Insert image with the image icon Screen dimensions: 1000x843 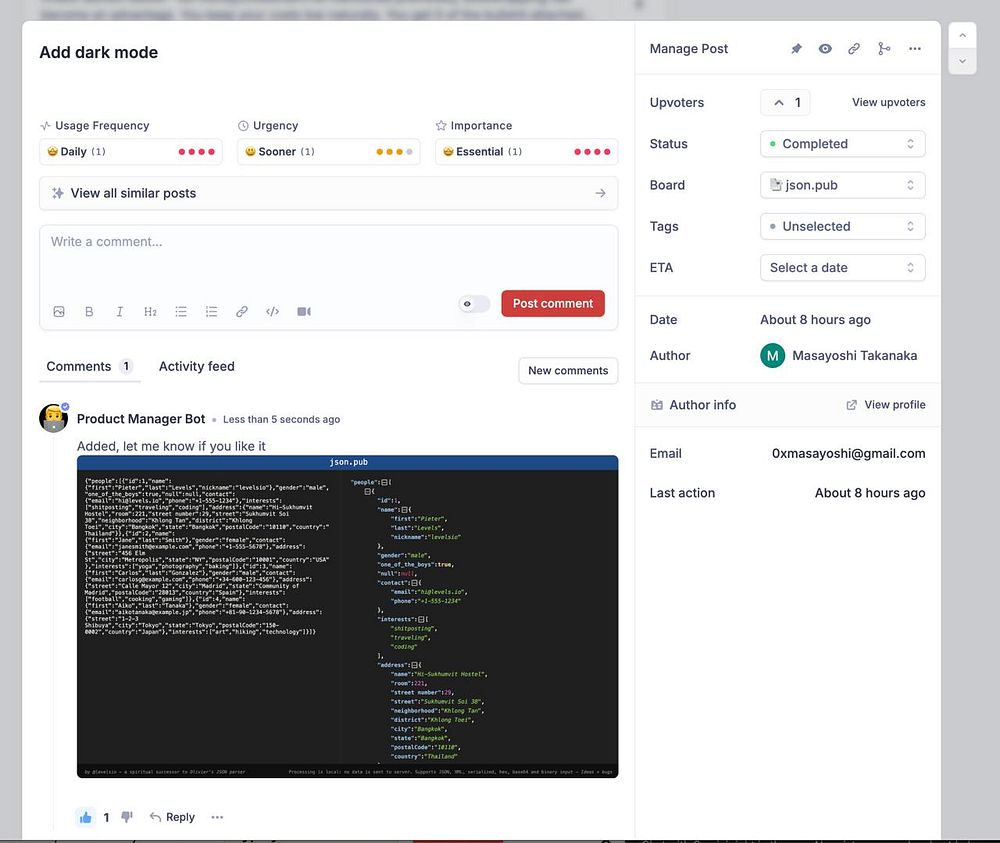59,312
